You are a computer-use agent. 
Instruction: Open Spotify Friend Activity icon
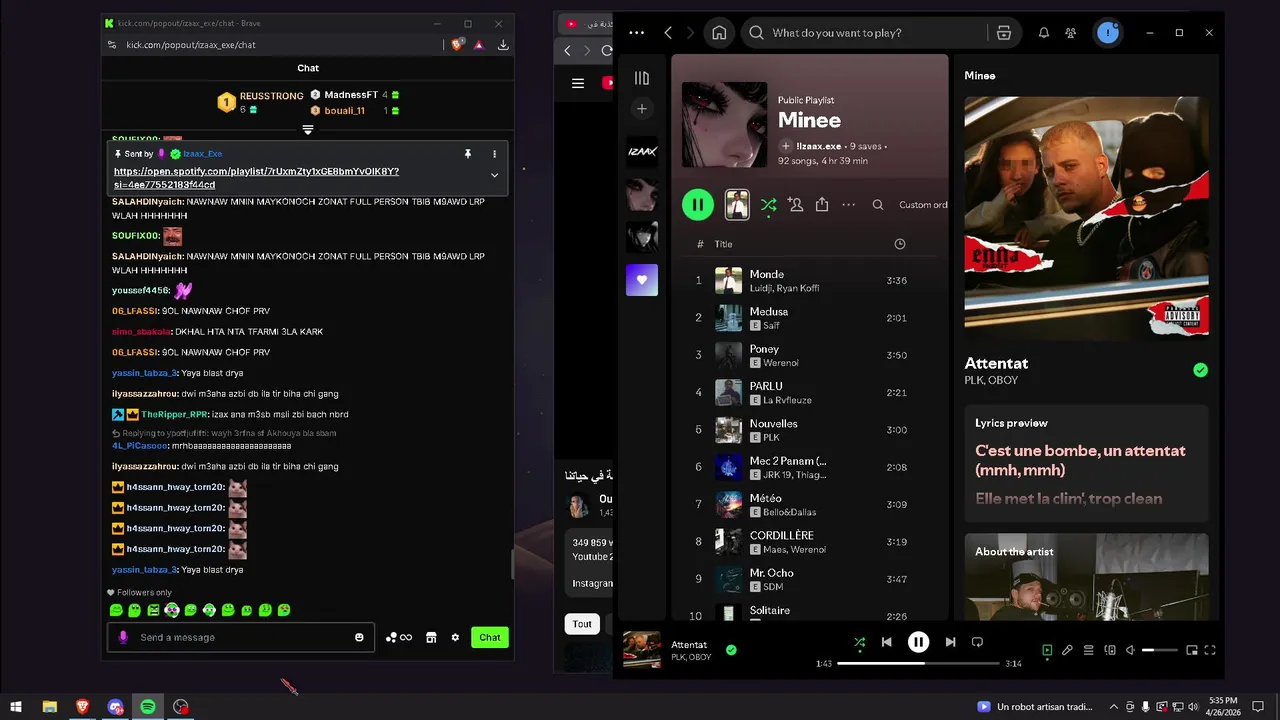pyautogui.click(x=1071, y=33)
